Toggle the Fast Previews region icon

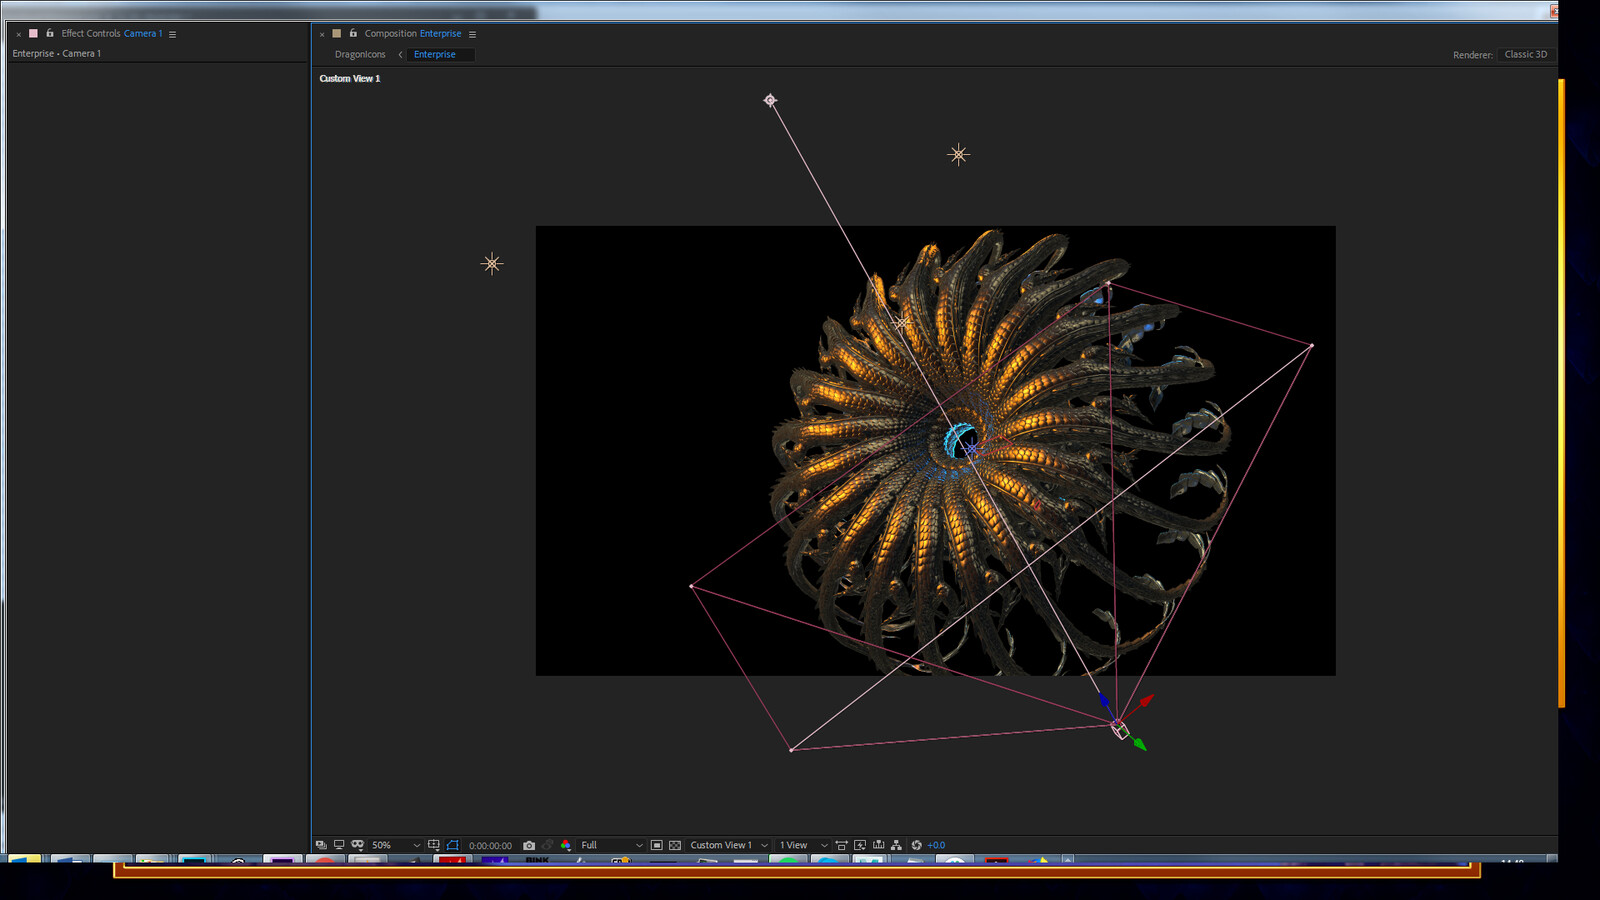click(657, 845)
